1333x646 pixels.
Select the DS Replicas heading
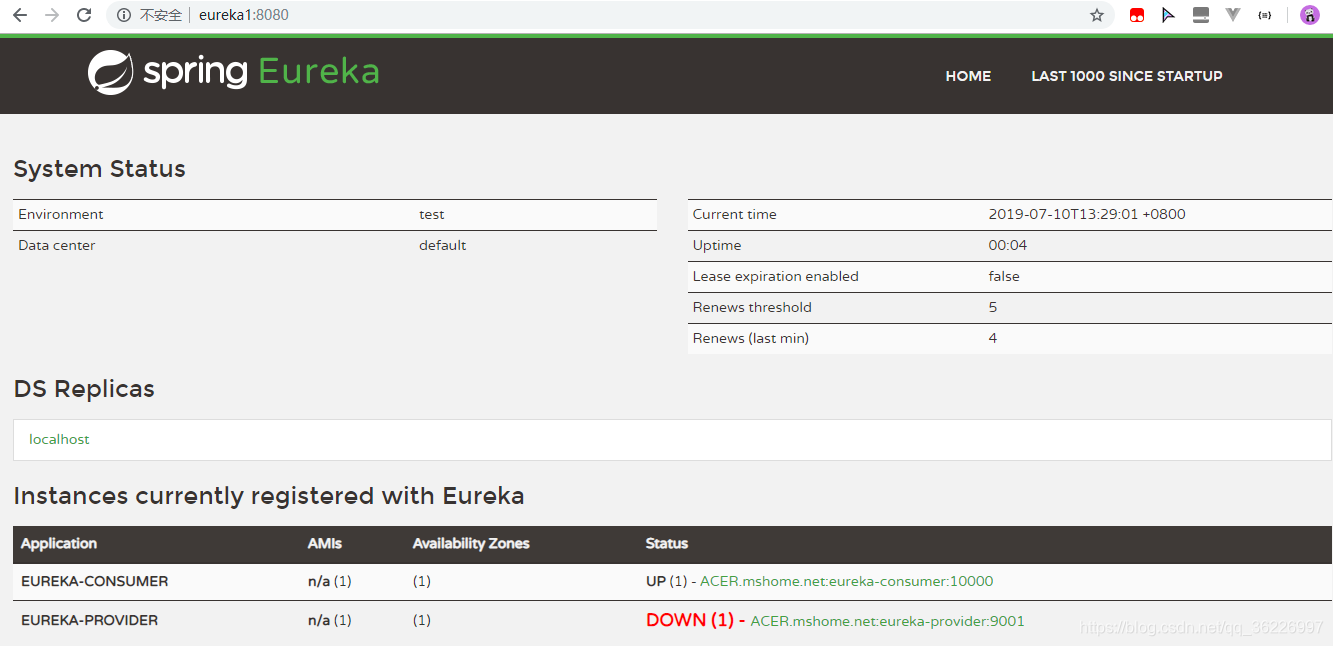tap(84, 389)
